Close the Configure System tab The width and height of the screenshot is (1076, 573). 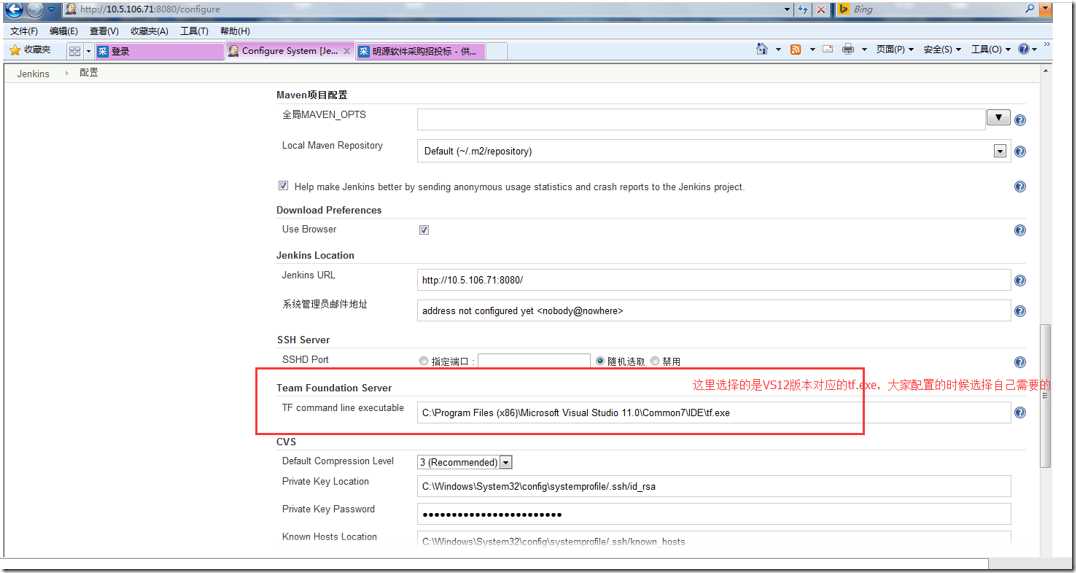[346, 51]
